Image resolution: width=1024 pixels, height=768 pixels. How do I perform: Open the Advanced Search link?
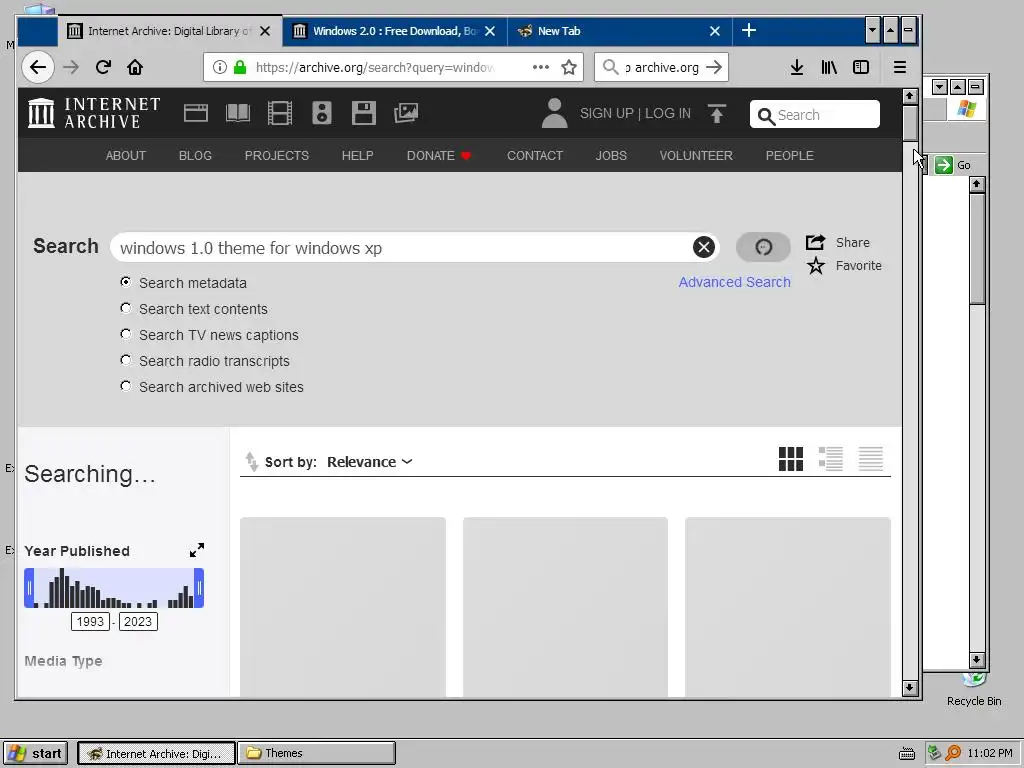coord(734,282)
